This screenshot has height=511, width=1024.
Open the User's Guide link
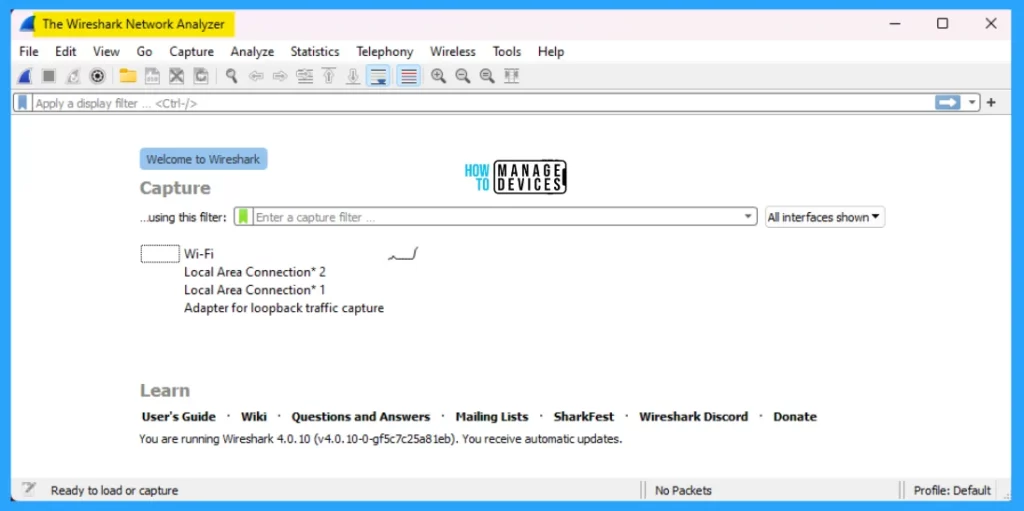tap(178, 416)
